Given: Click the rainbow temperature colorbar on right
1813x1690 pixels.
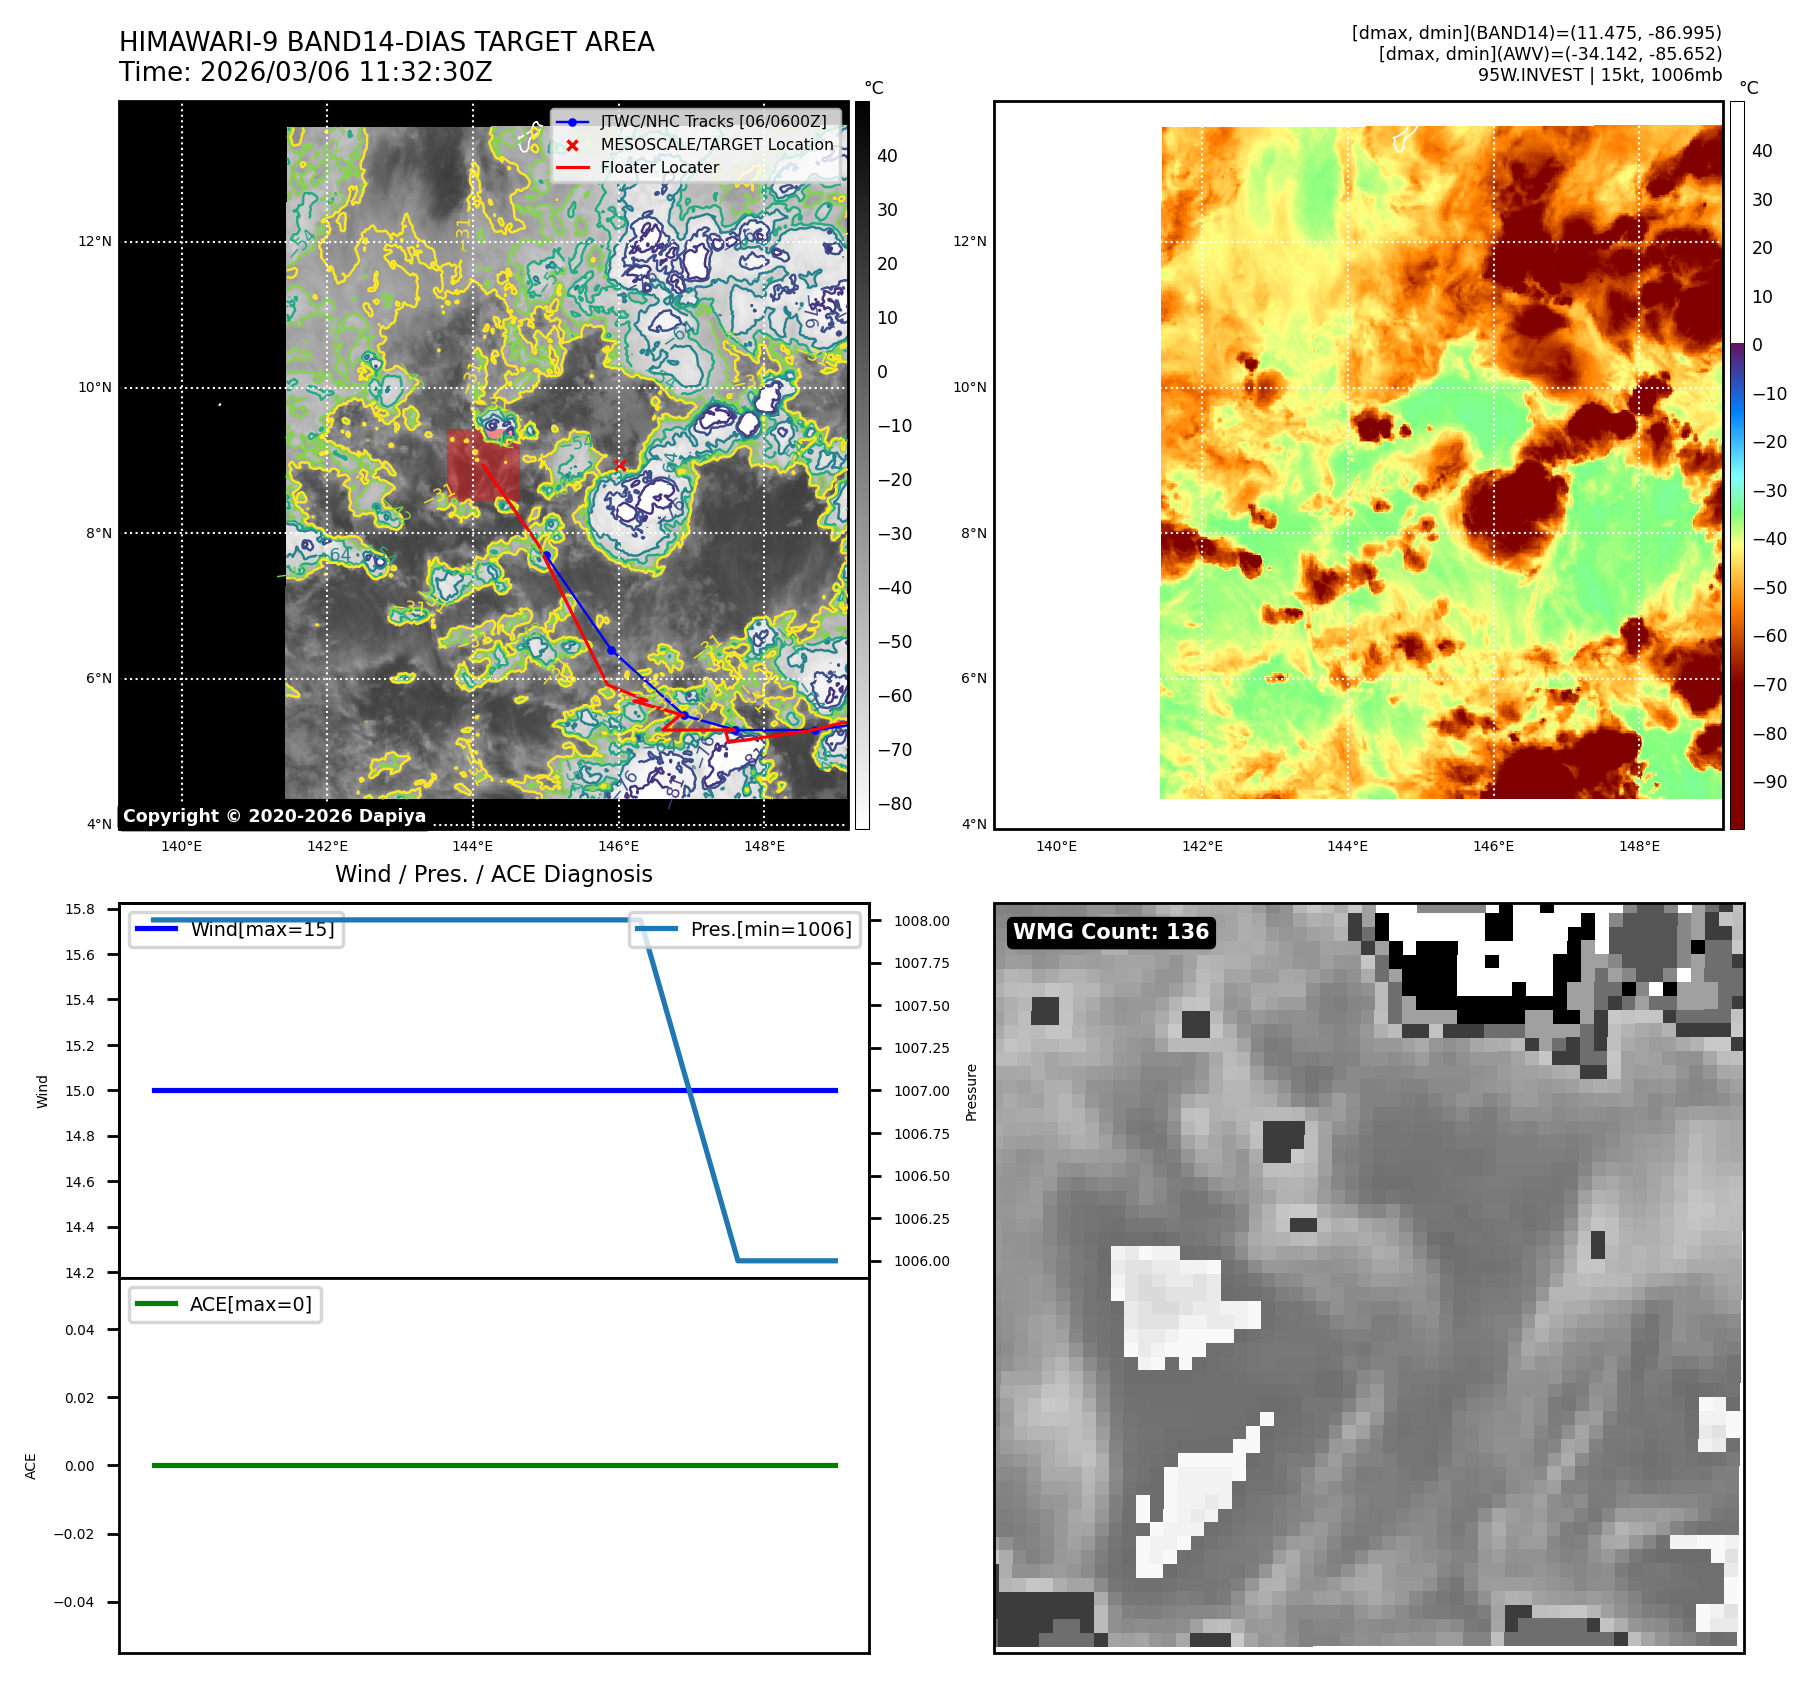Looking at the screenshot, I should (1737, 465).
